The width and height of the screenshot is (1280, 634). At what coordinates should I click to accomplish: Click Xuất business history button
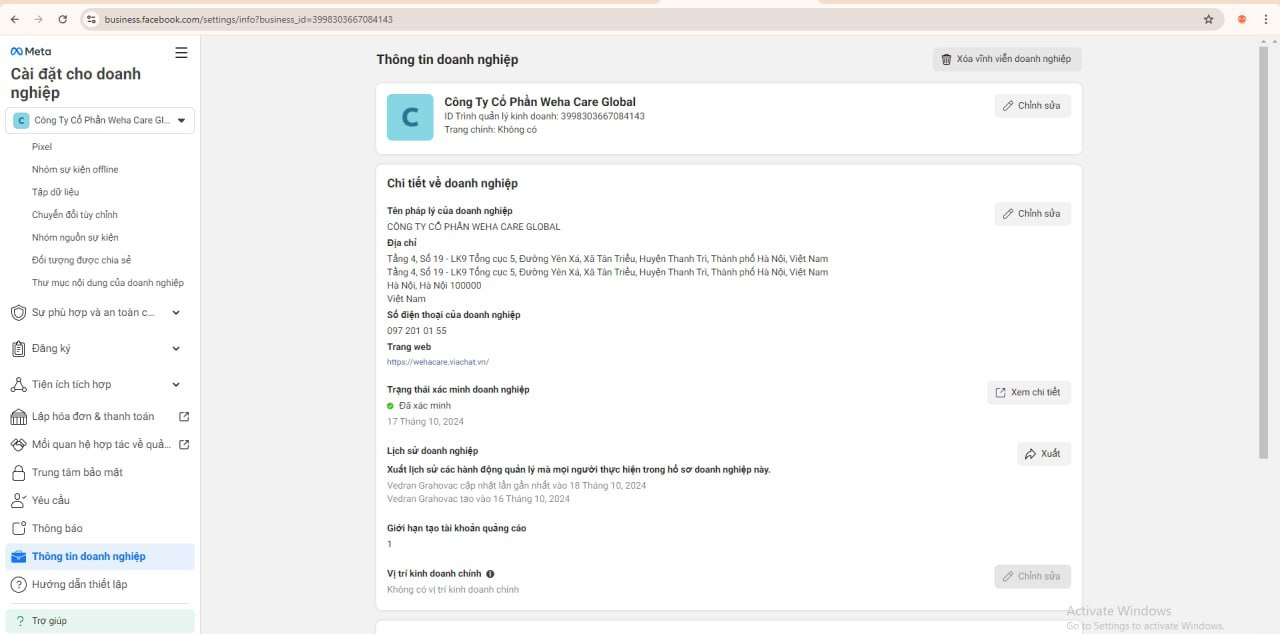(1043, 454)
